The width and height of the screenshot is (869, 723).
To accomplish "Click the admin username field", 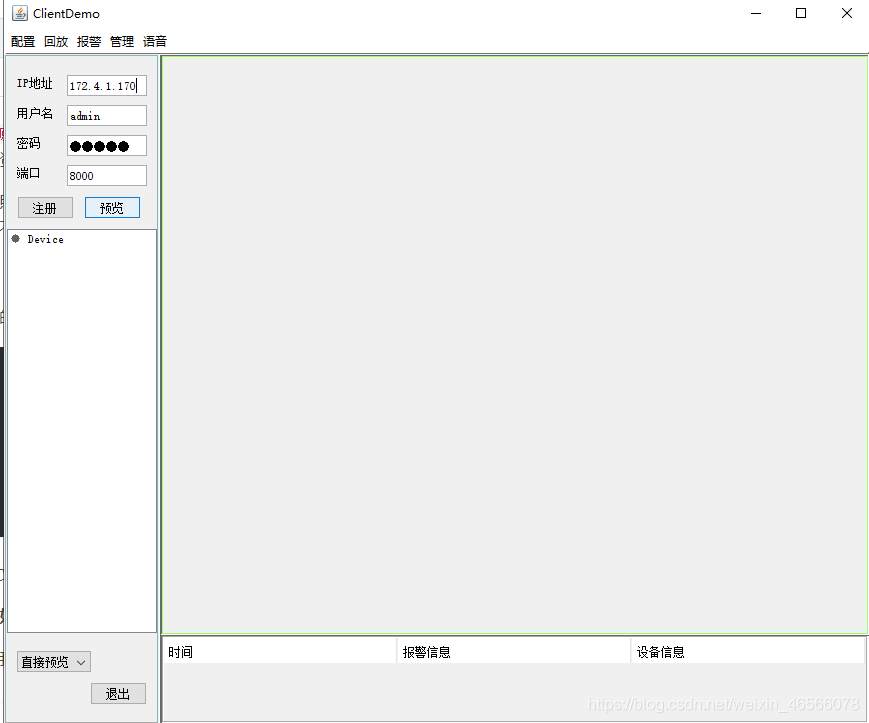I will pos(106,115).
